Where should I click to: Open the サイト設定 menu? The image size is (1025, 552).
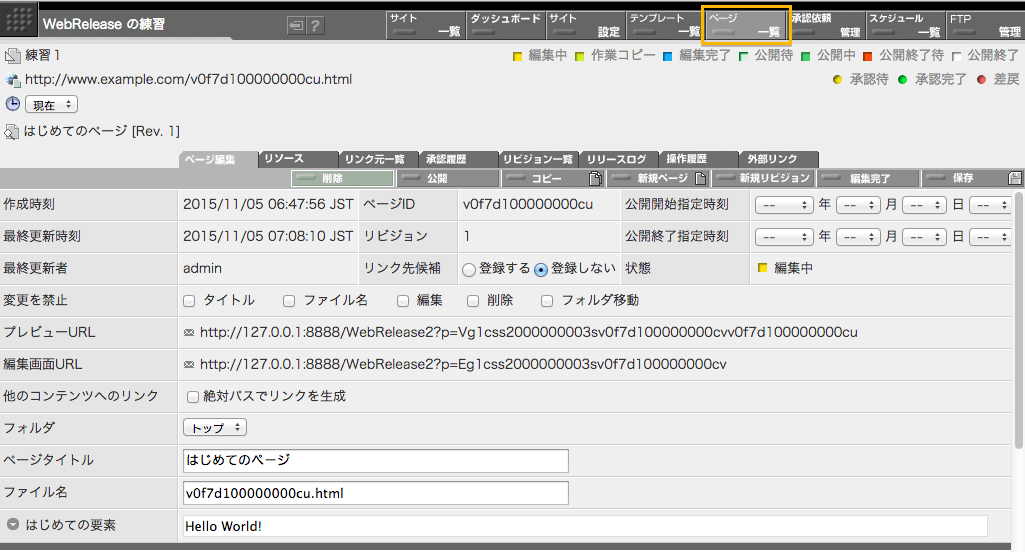tap(585, 25)
